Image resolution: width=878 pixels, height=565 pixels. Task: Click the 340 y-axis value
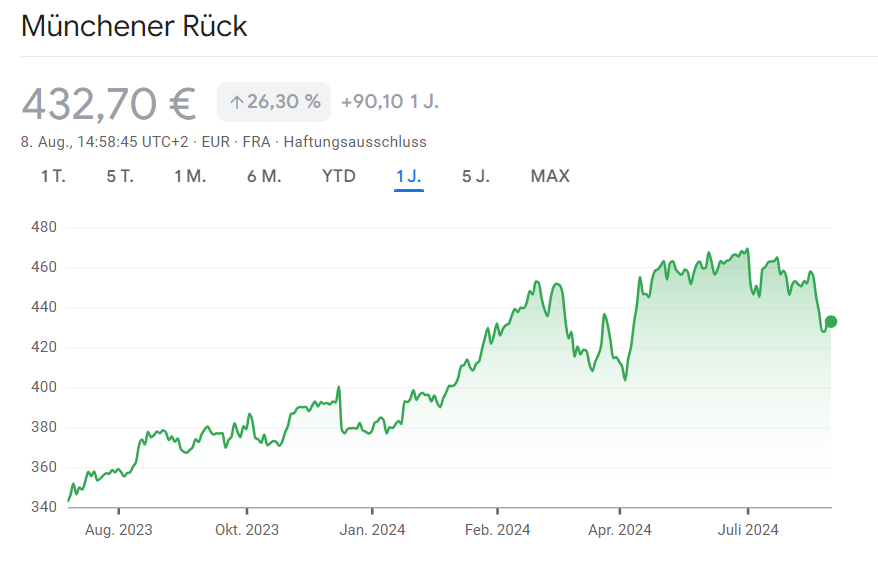point(44,507)
